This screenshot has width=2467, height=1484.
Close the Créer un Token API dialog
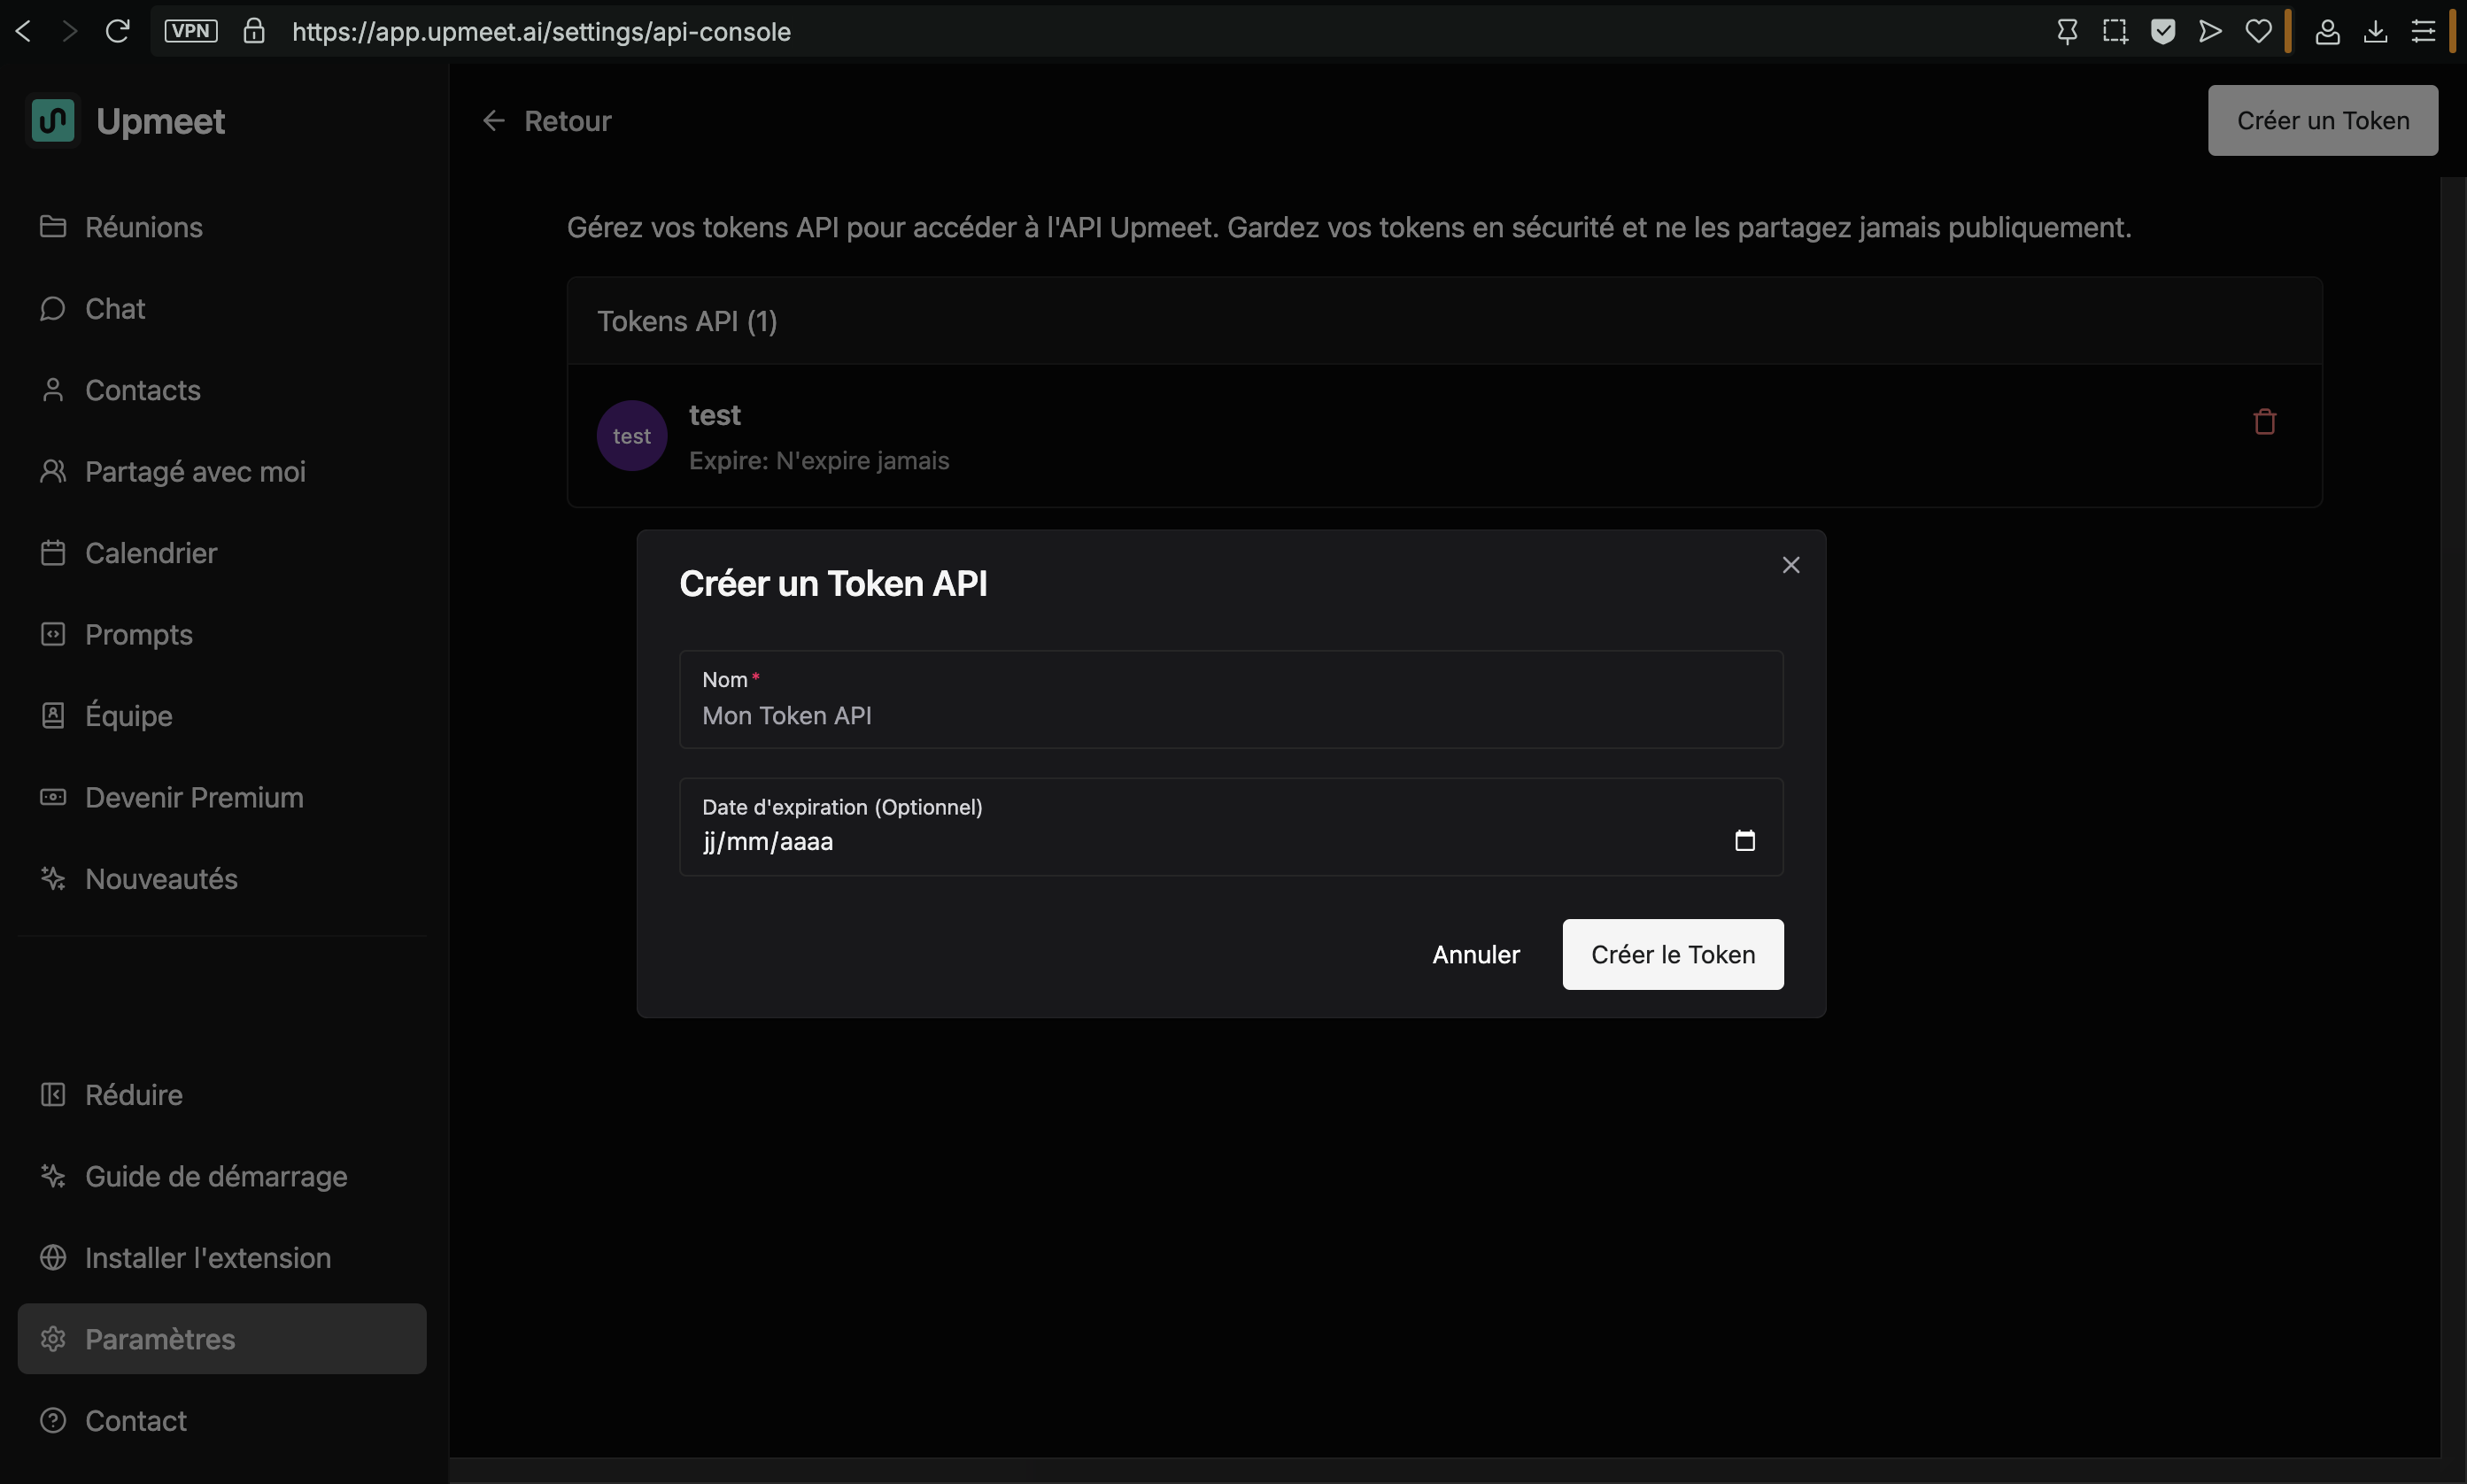click(1790, 565)
